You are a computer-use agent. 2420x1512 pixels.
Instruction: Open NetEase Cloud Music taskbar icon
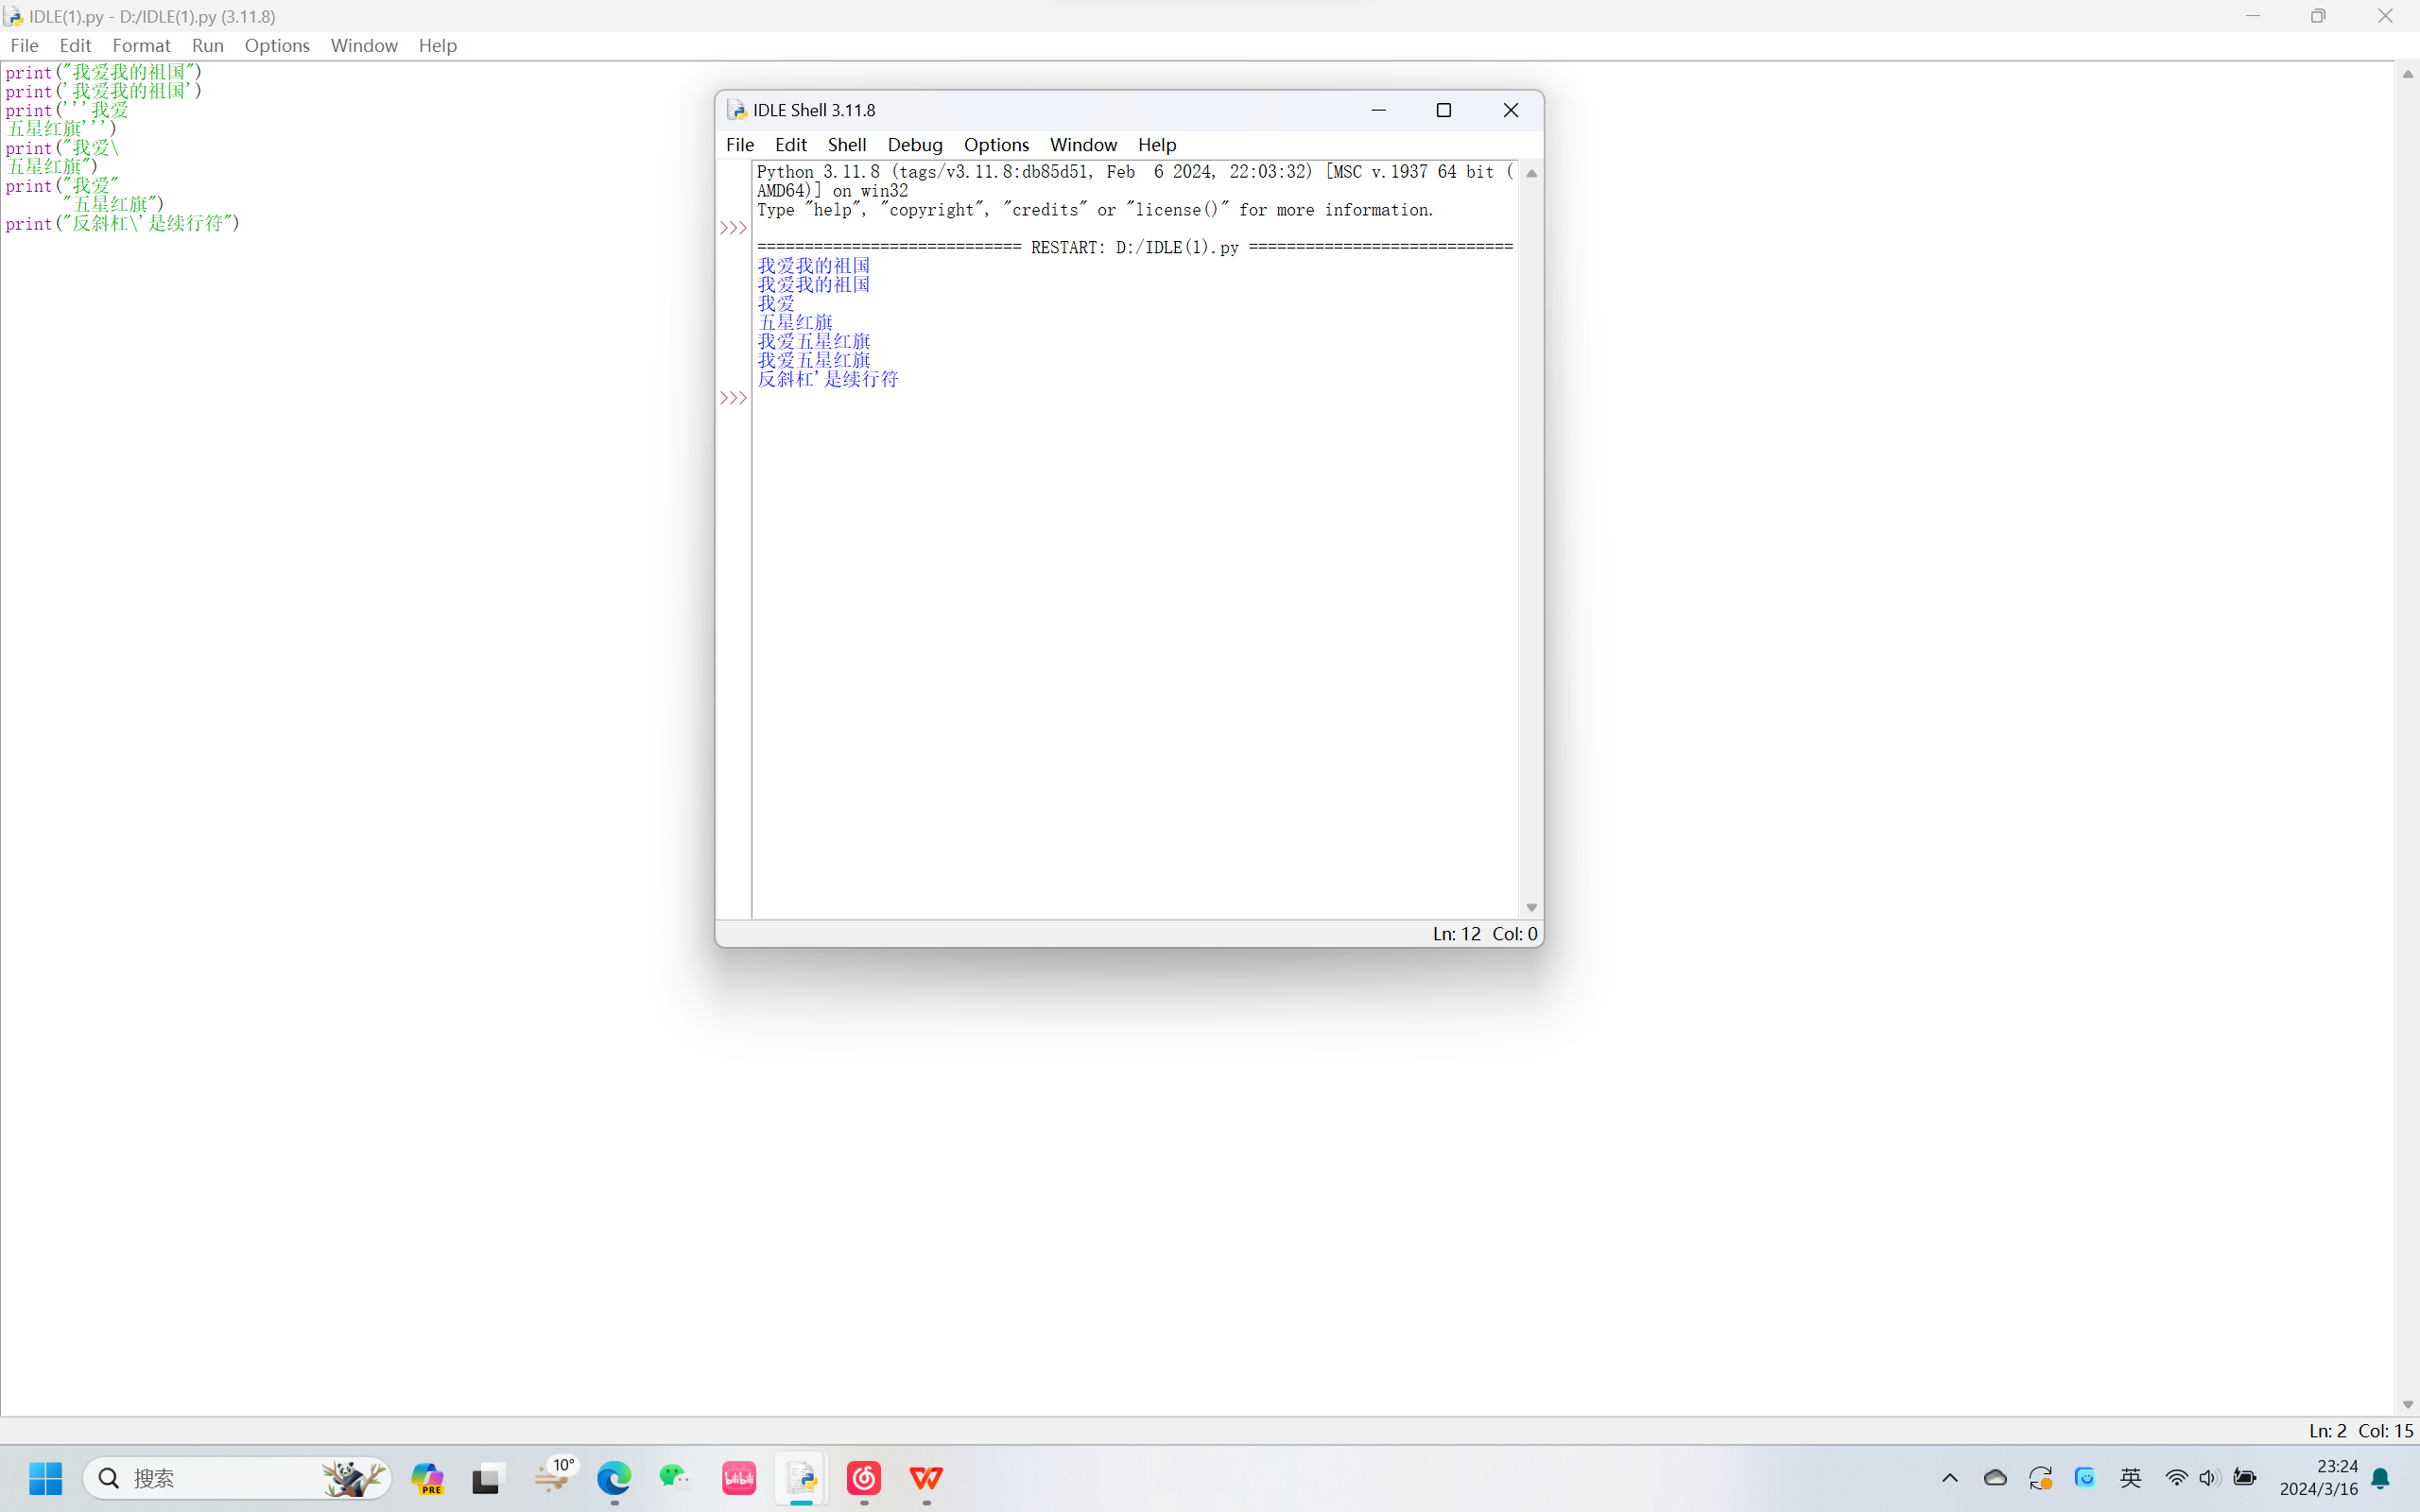pyautogui.click(x=864, y=1477)
